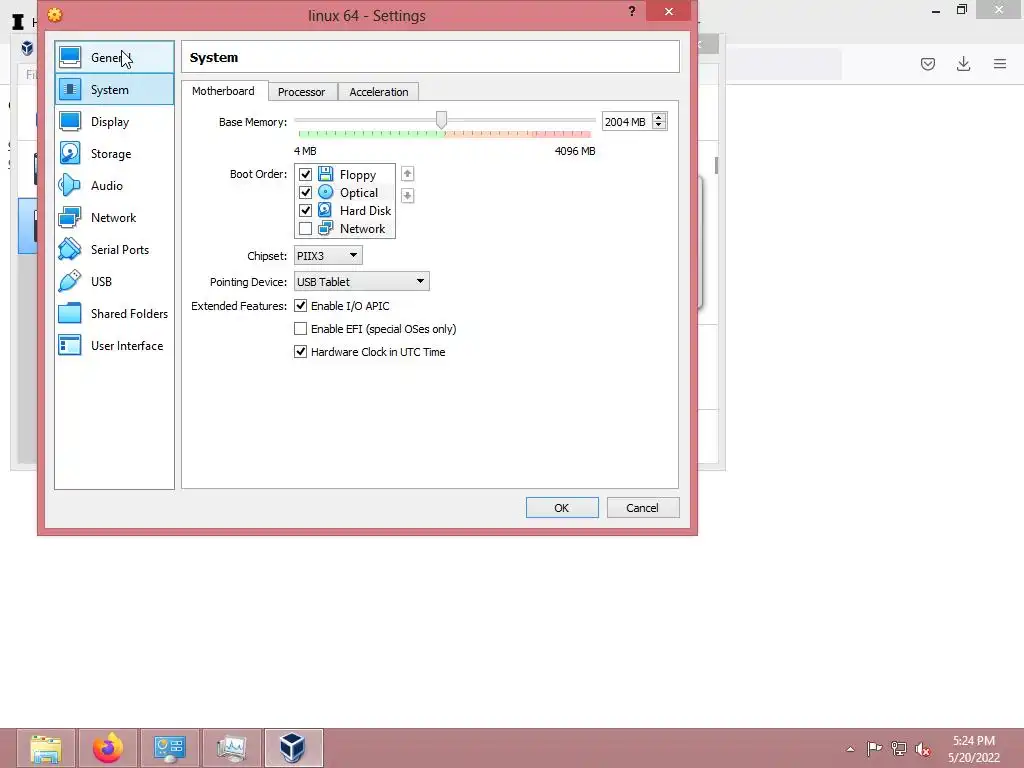Open Control Panel taskbar icon
This screenshot has height=768, width=1024.
(170, 748)
